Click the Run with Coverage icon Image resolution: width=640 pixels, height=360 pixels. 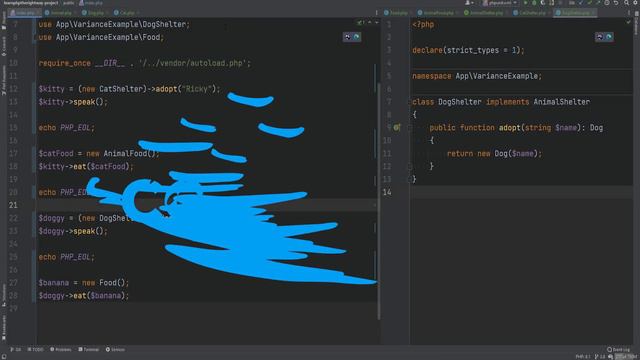pyautogui.click(x=543, y=3)
